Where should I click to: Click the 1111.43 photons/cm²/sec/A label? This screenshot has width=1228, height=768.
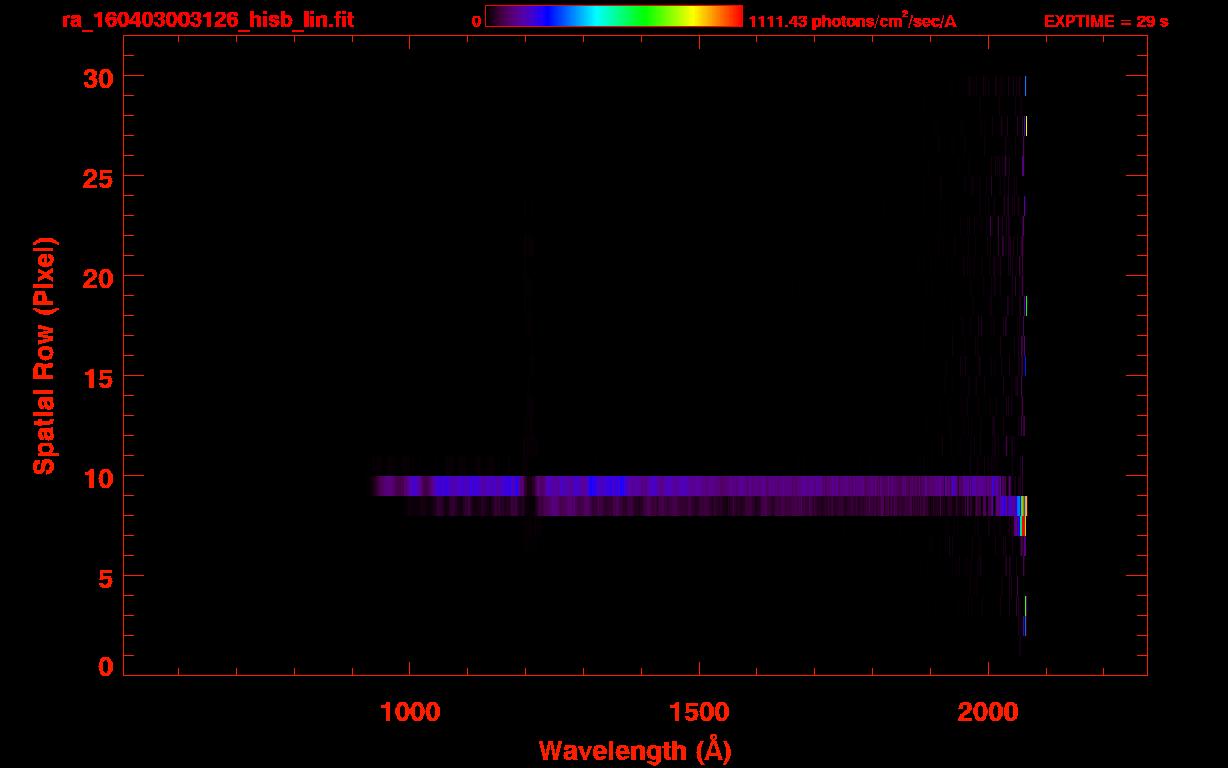(x=852, y=22)
